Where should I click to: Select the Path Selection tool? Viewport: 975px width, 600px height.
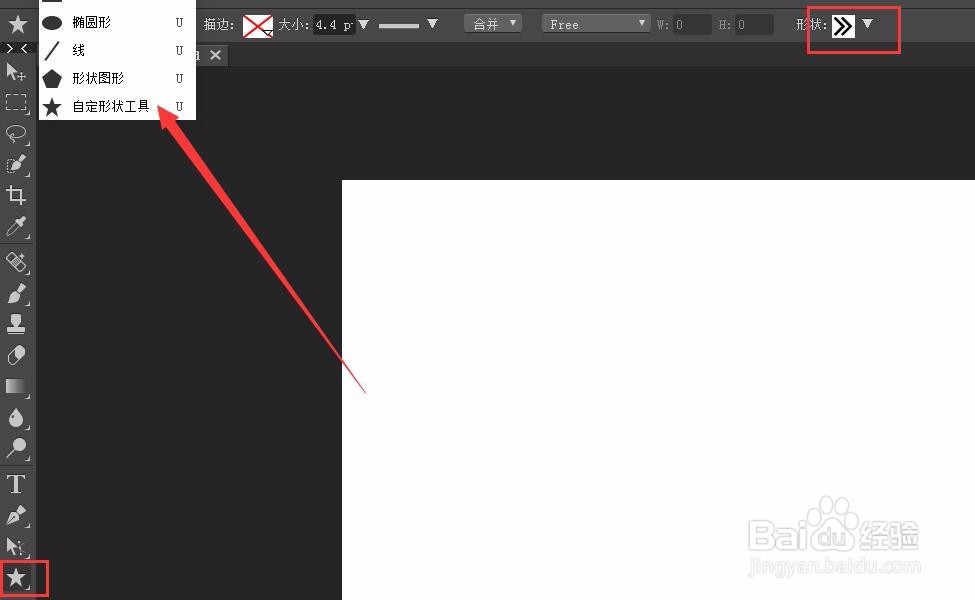coord(16,547)
